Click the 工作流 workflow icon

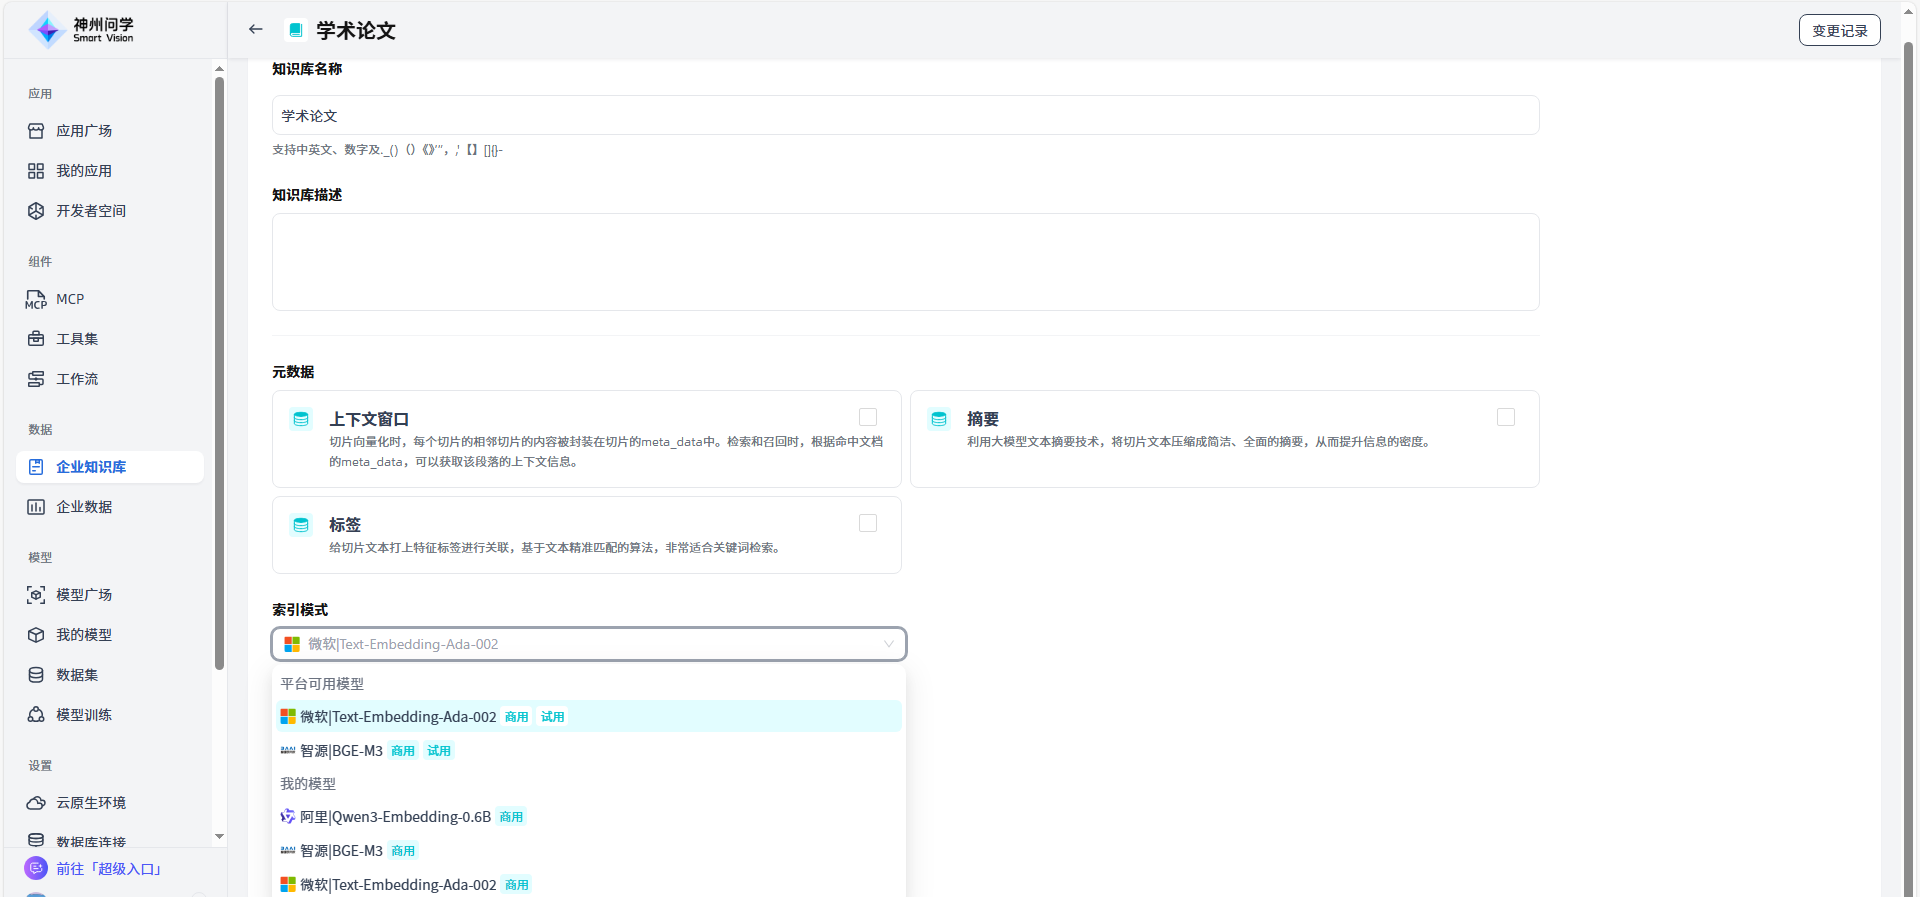[x=36, y=379]
